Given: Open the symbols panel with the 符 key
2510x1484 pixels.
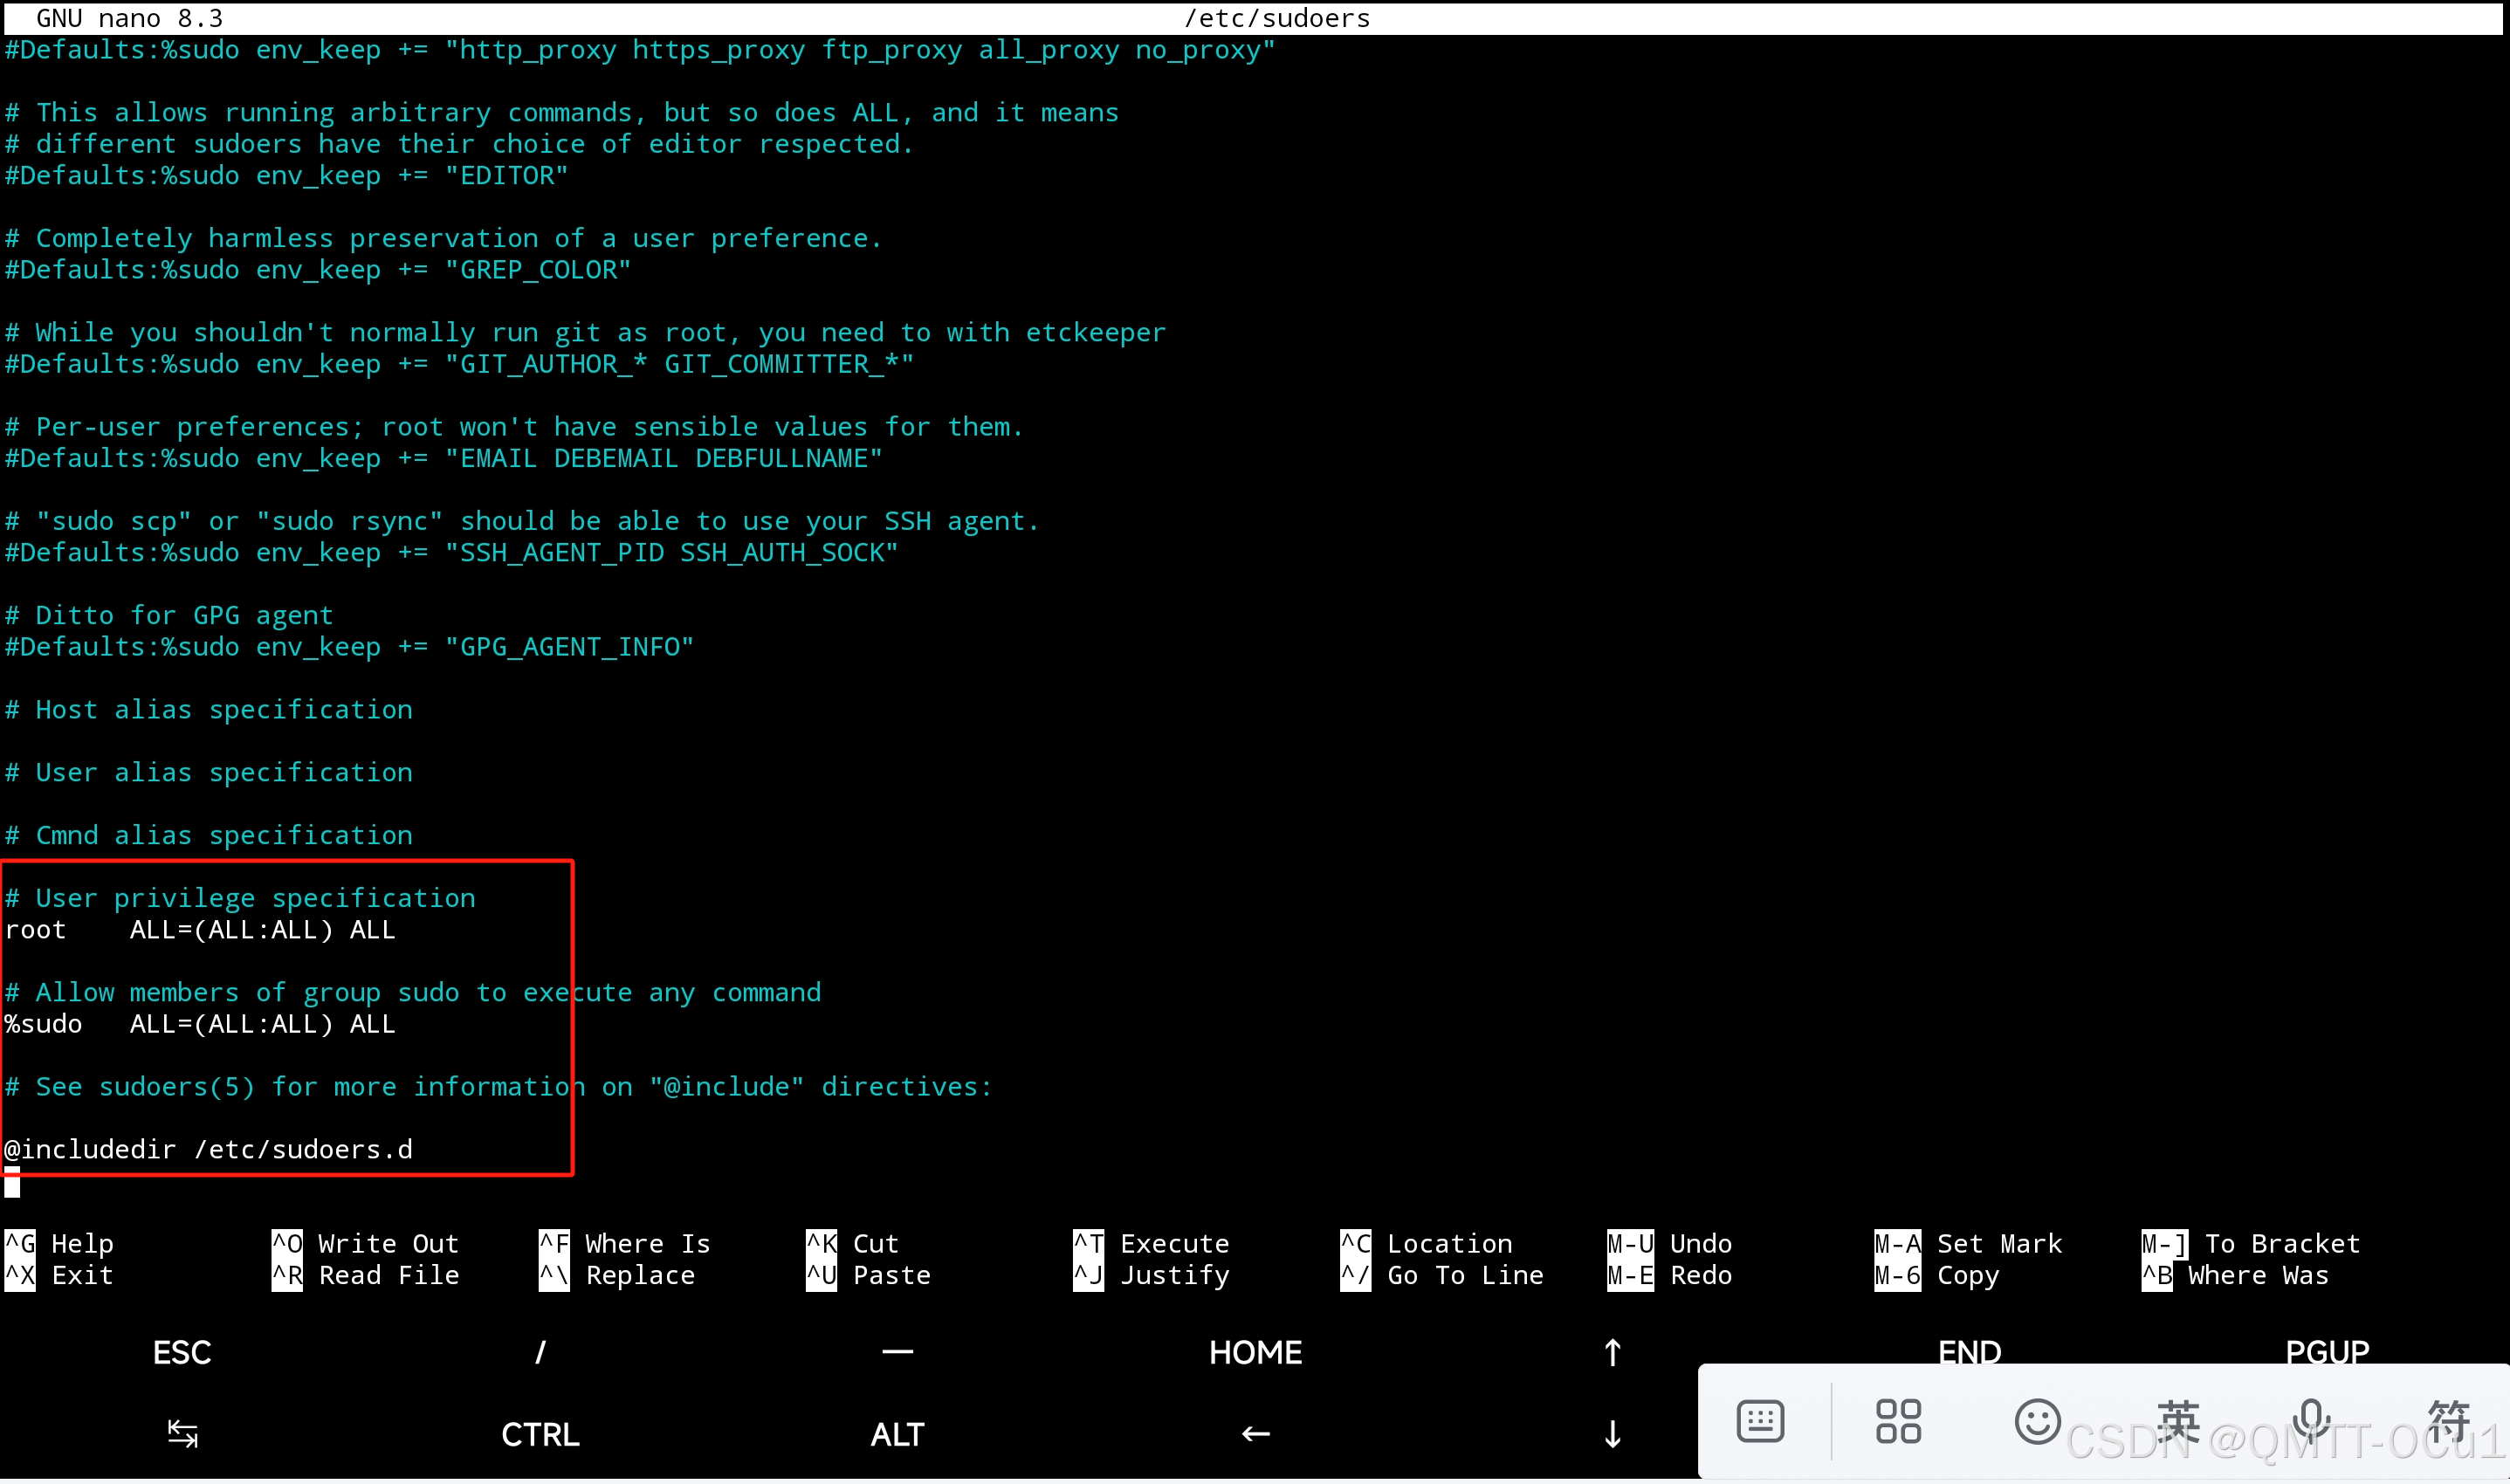Looking at the screenshot, I should [x=2449, y=1421].
